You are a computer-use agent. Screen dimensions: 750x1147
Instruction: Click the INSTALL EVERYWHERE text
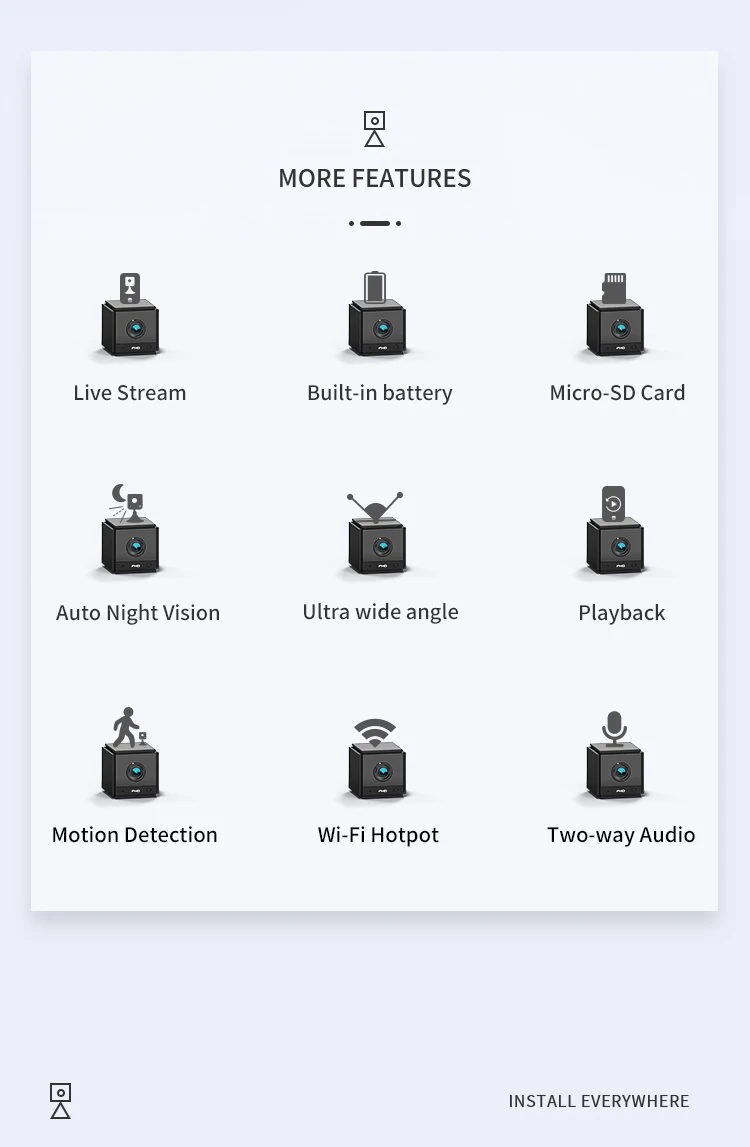[x=599, y=1101]
